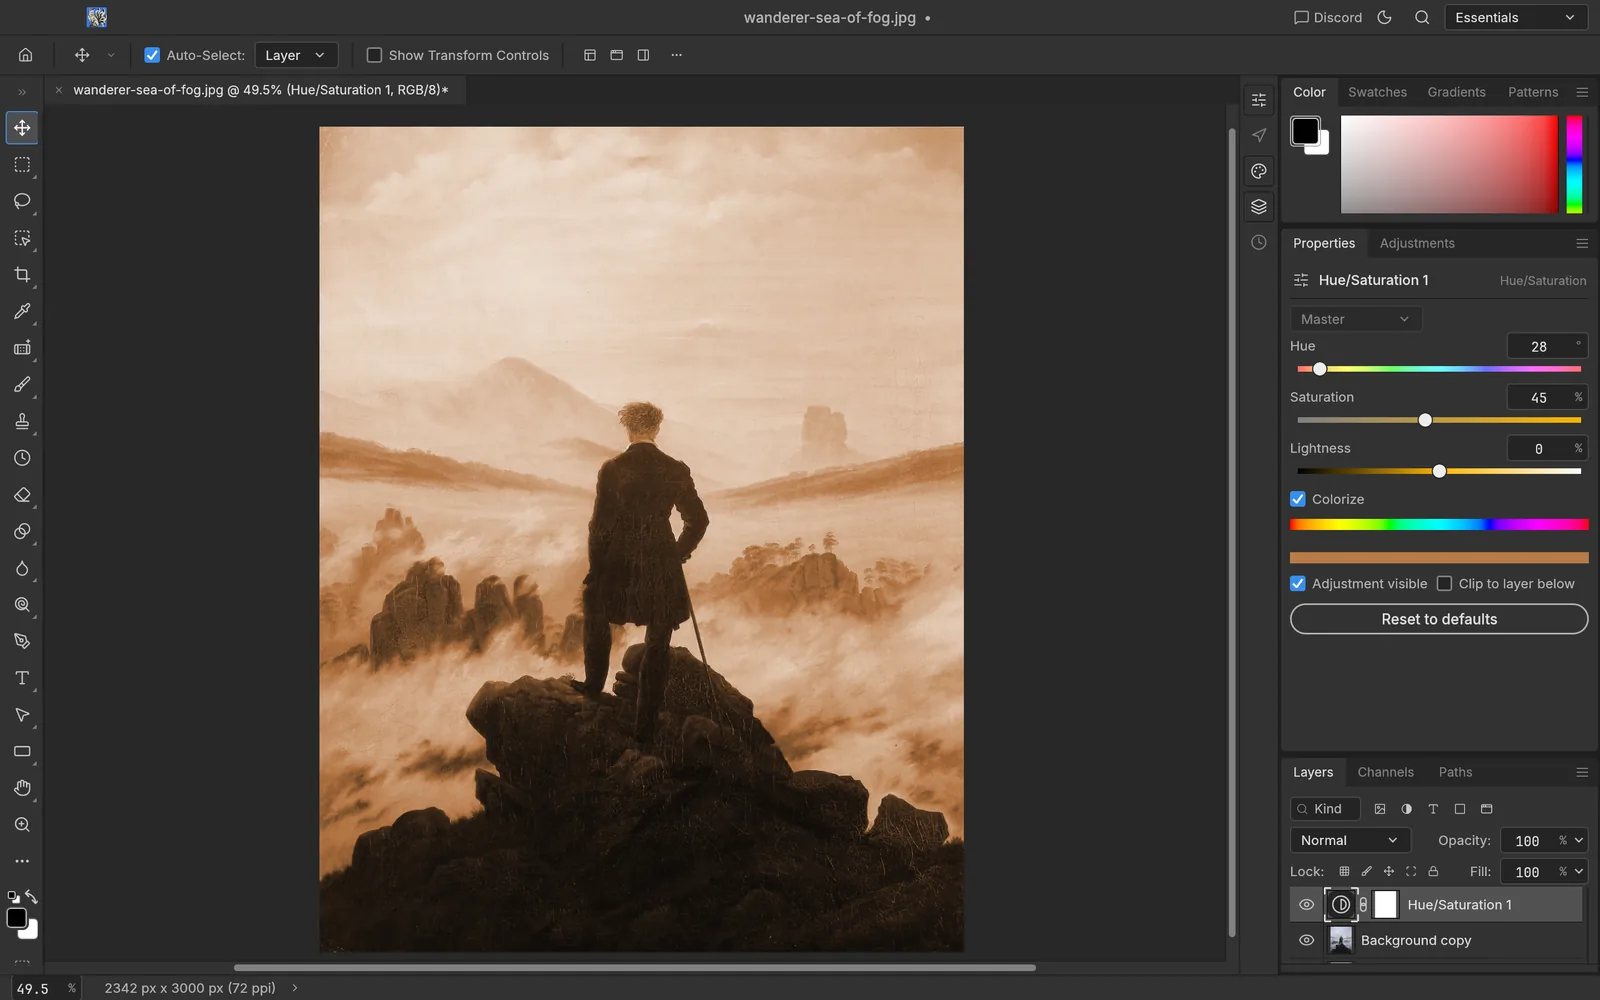The height and width of the screenshot is (1000, 1600).
Task: Open the Discord link
Action: click(x=1328, y=18)
